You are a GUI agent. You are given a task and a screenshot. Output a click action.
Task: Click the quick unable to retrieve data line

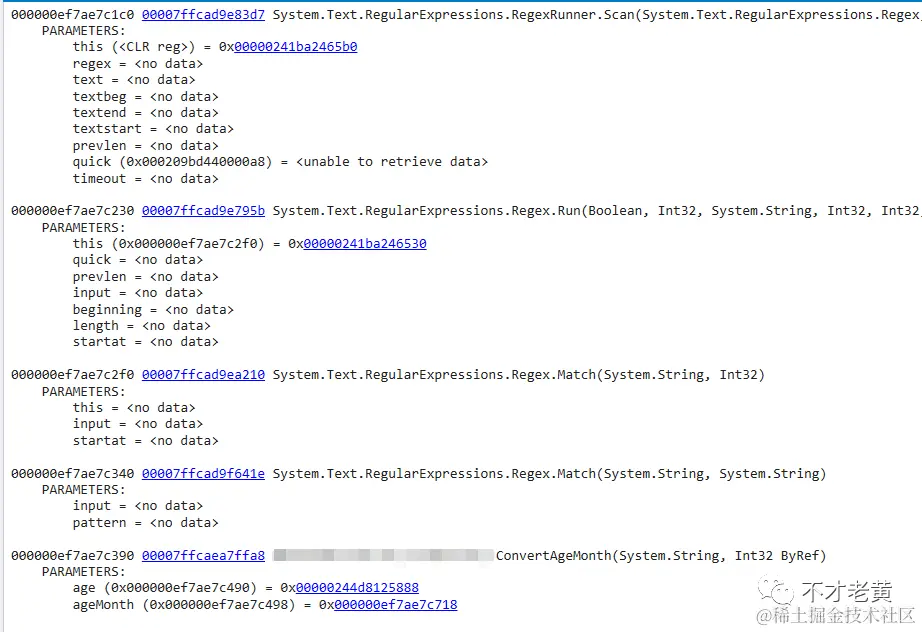pos(280,162)
